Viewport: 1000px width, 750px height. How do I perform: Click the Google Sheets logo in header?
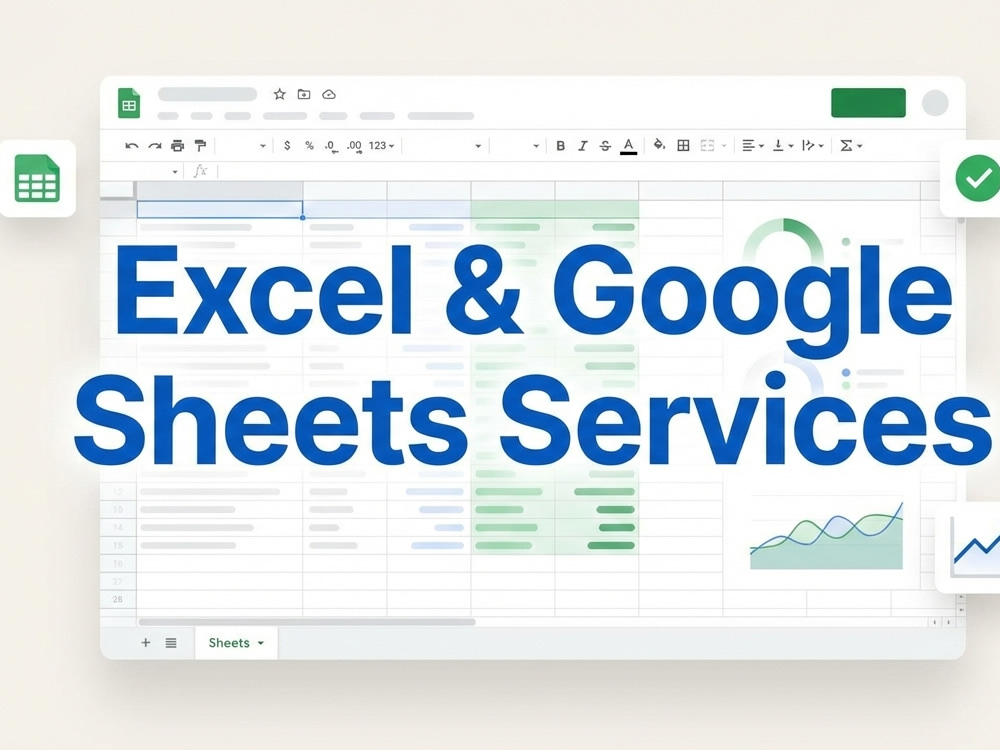(129, 103)
